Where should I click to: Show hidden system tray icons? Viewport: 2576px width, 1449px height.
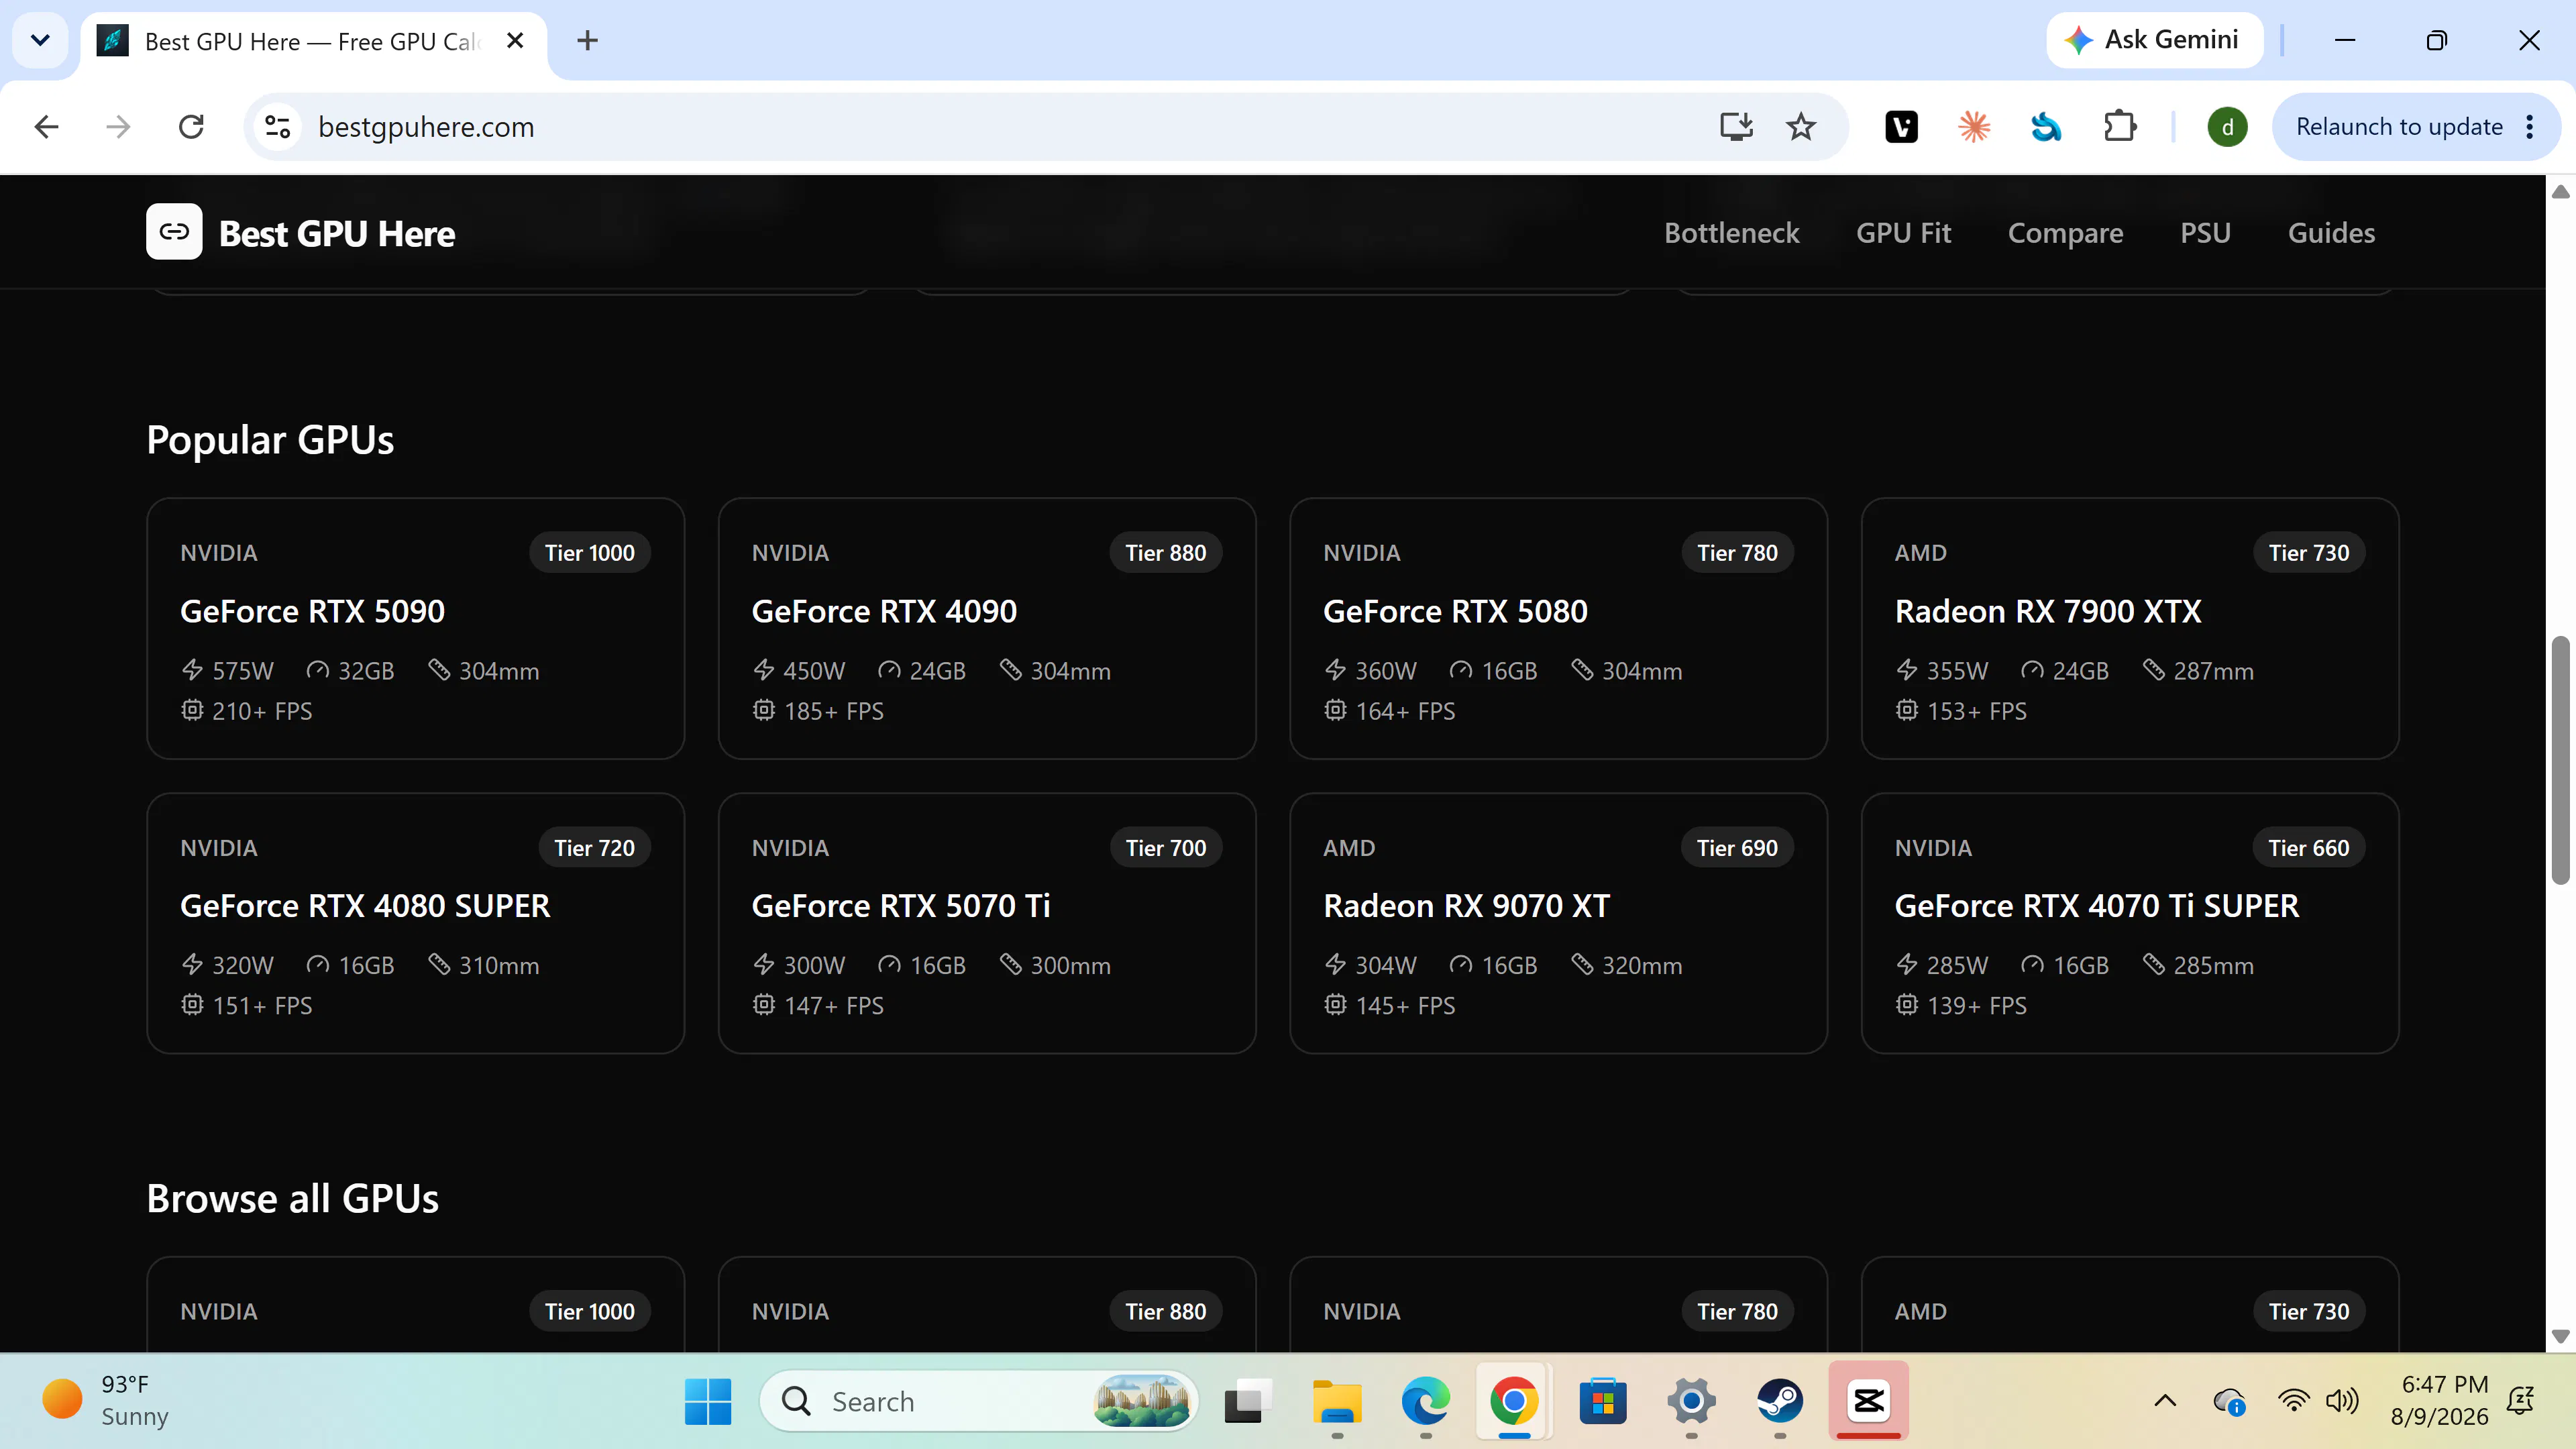pos(2165,1401)
